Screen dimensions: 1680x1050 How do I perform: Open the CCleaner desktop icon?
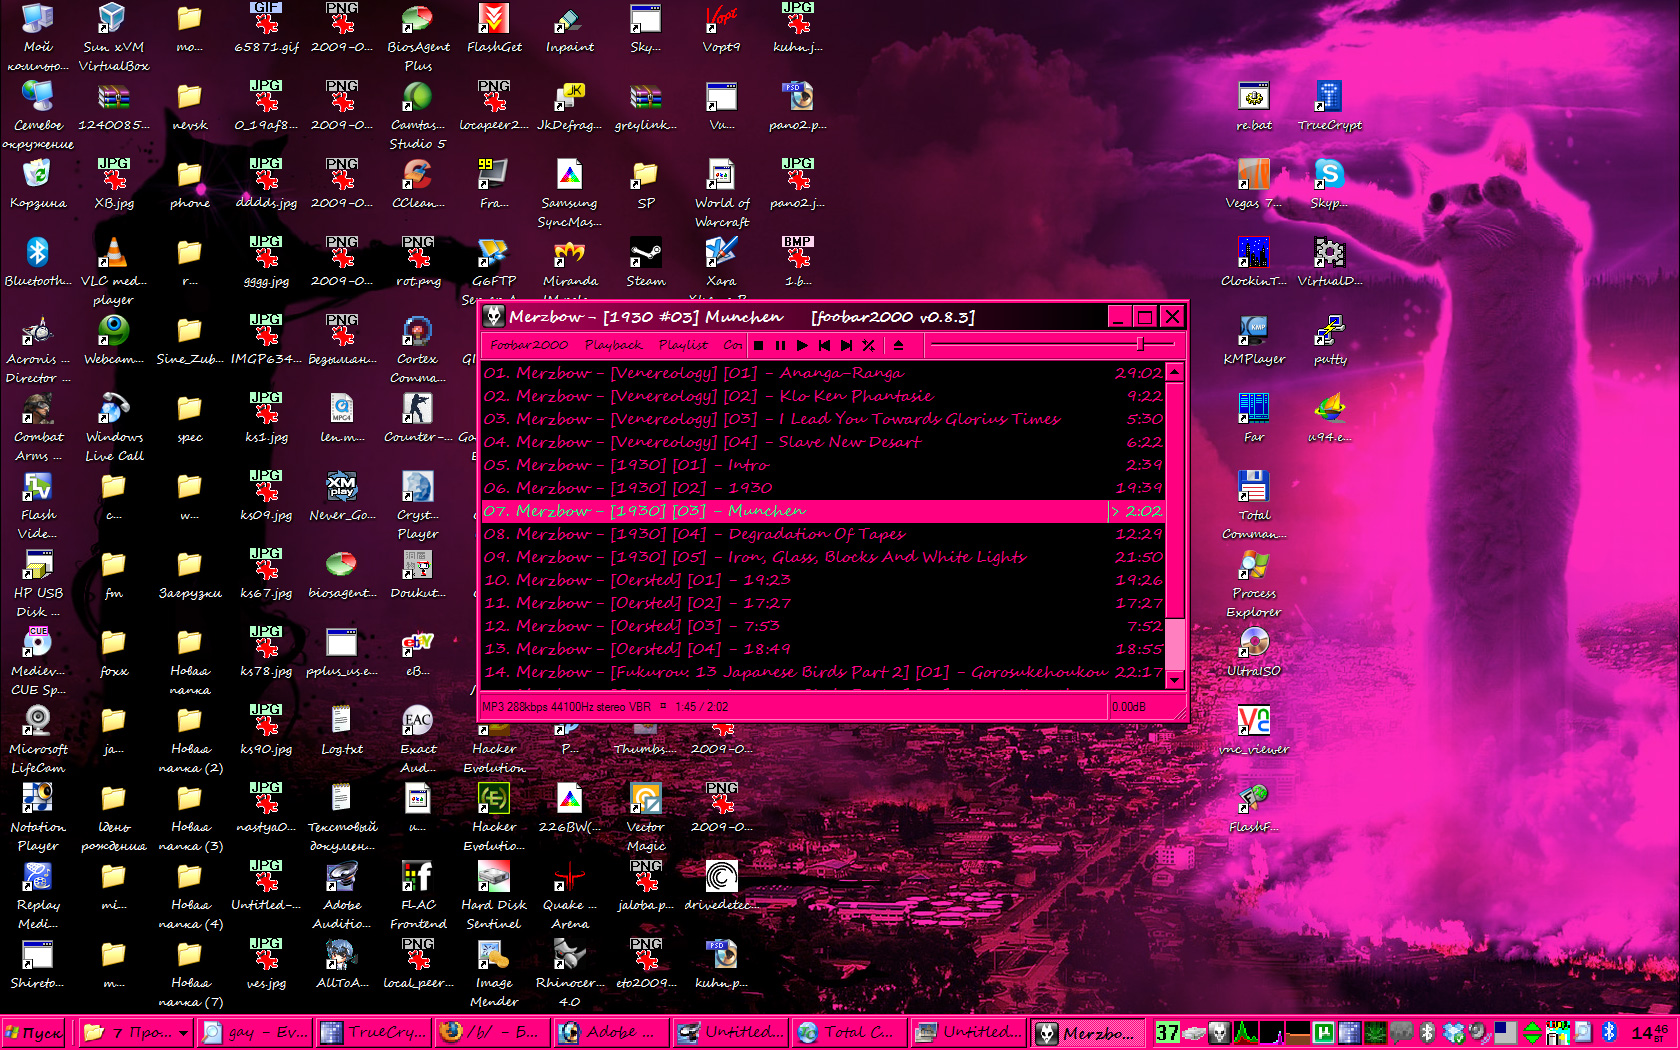coord(418,184)
